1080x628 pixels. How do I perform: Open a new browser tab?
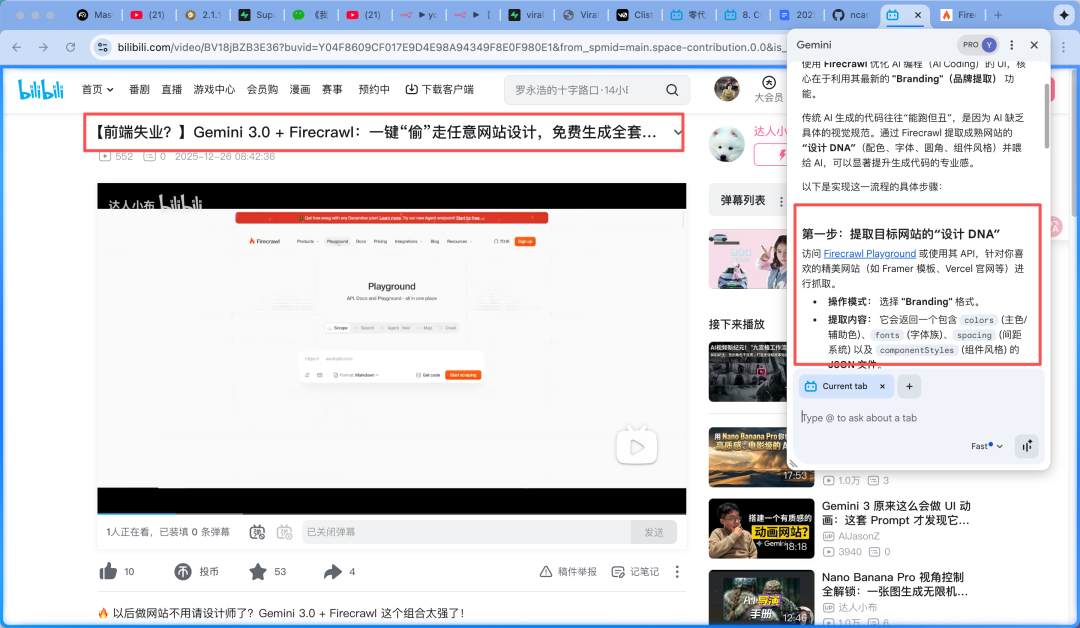click(998, 14)
